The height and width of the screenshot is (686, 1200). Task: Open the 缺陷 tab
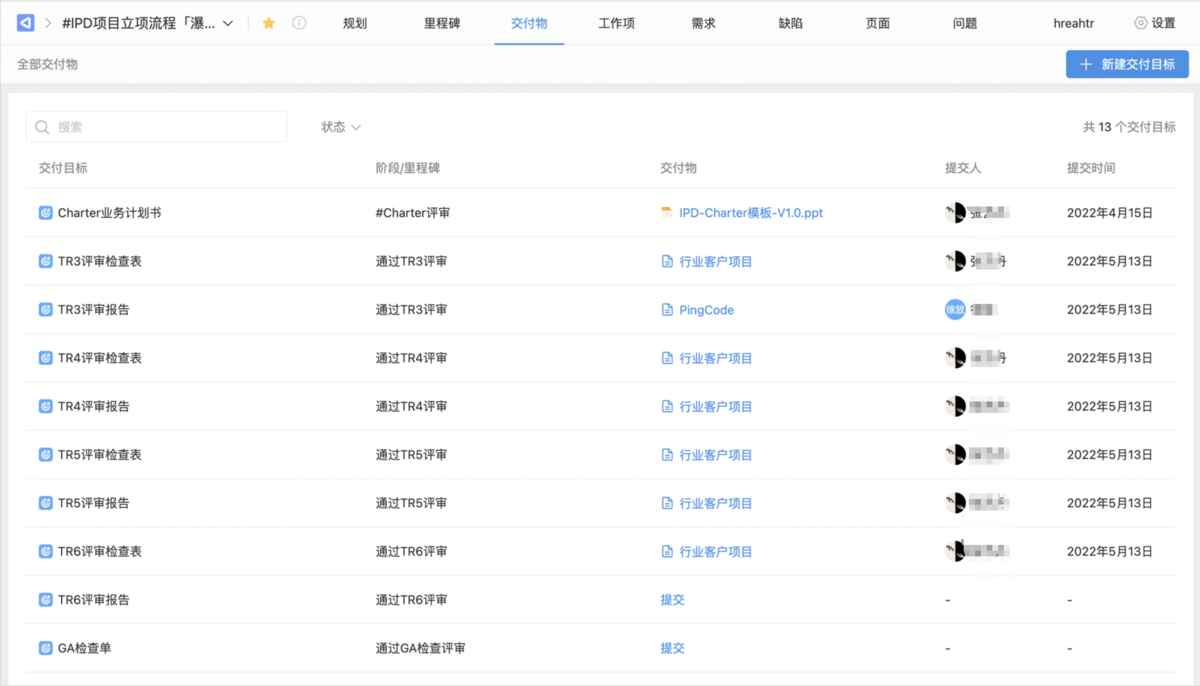pos(790,23)
